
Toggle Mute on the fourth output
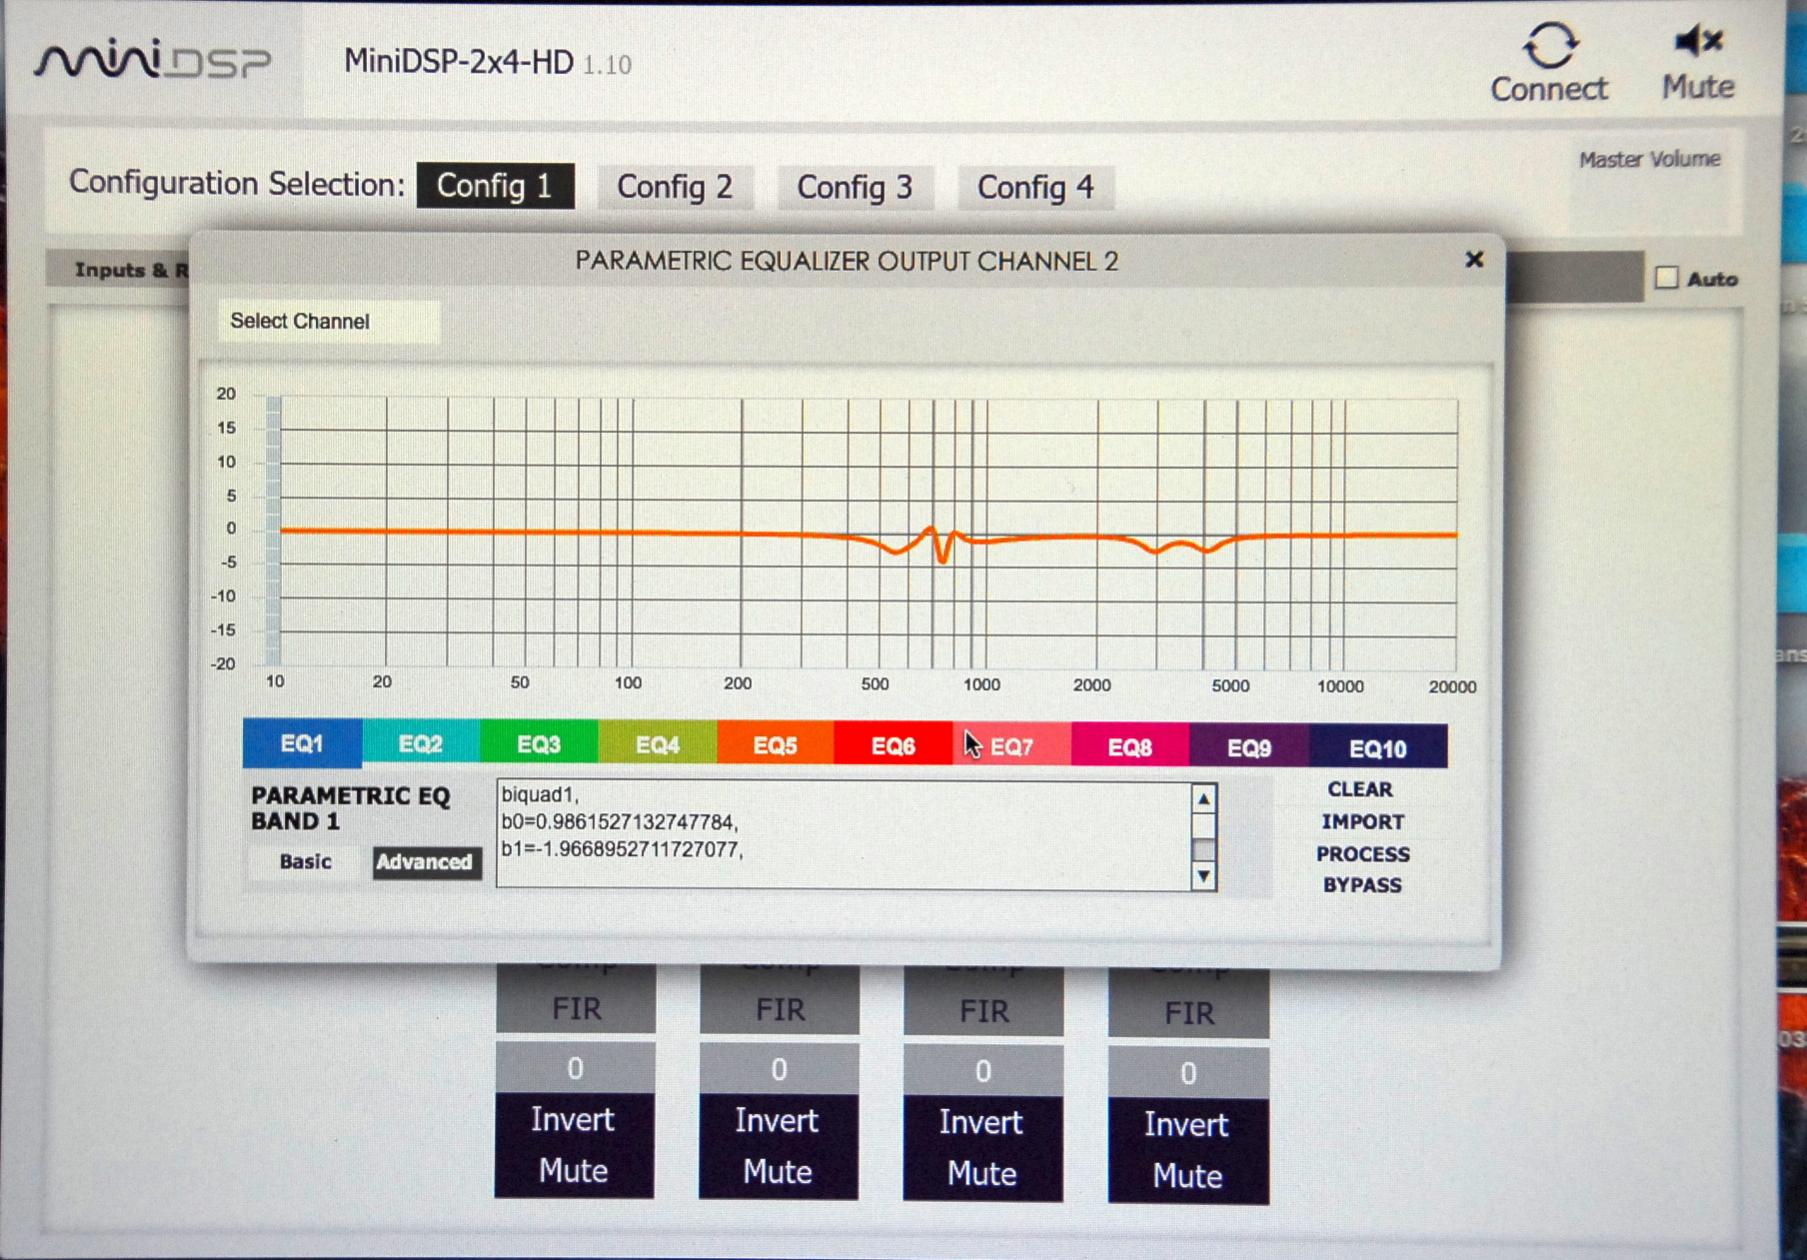(1187, 1175)
